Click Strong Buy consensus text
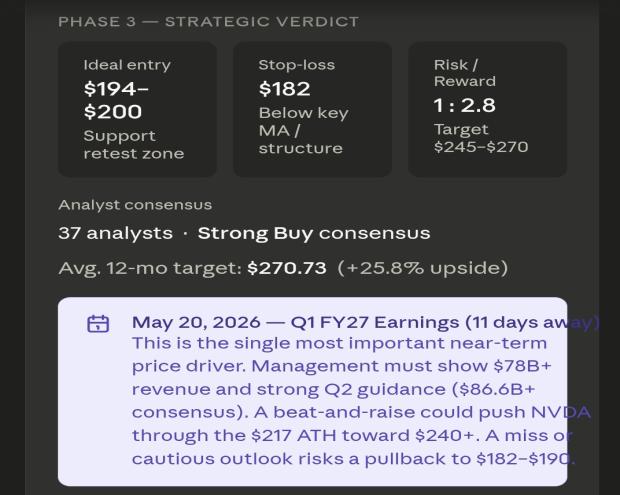The height and width of the screenshot is (495, 620). pos(314,233)
